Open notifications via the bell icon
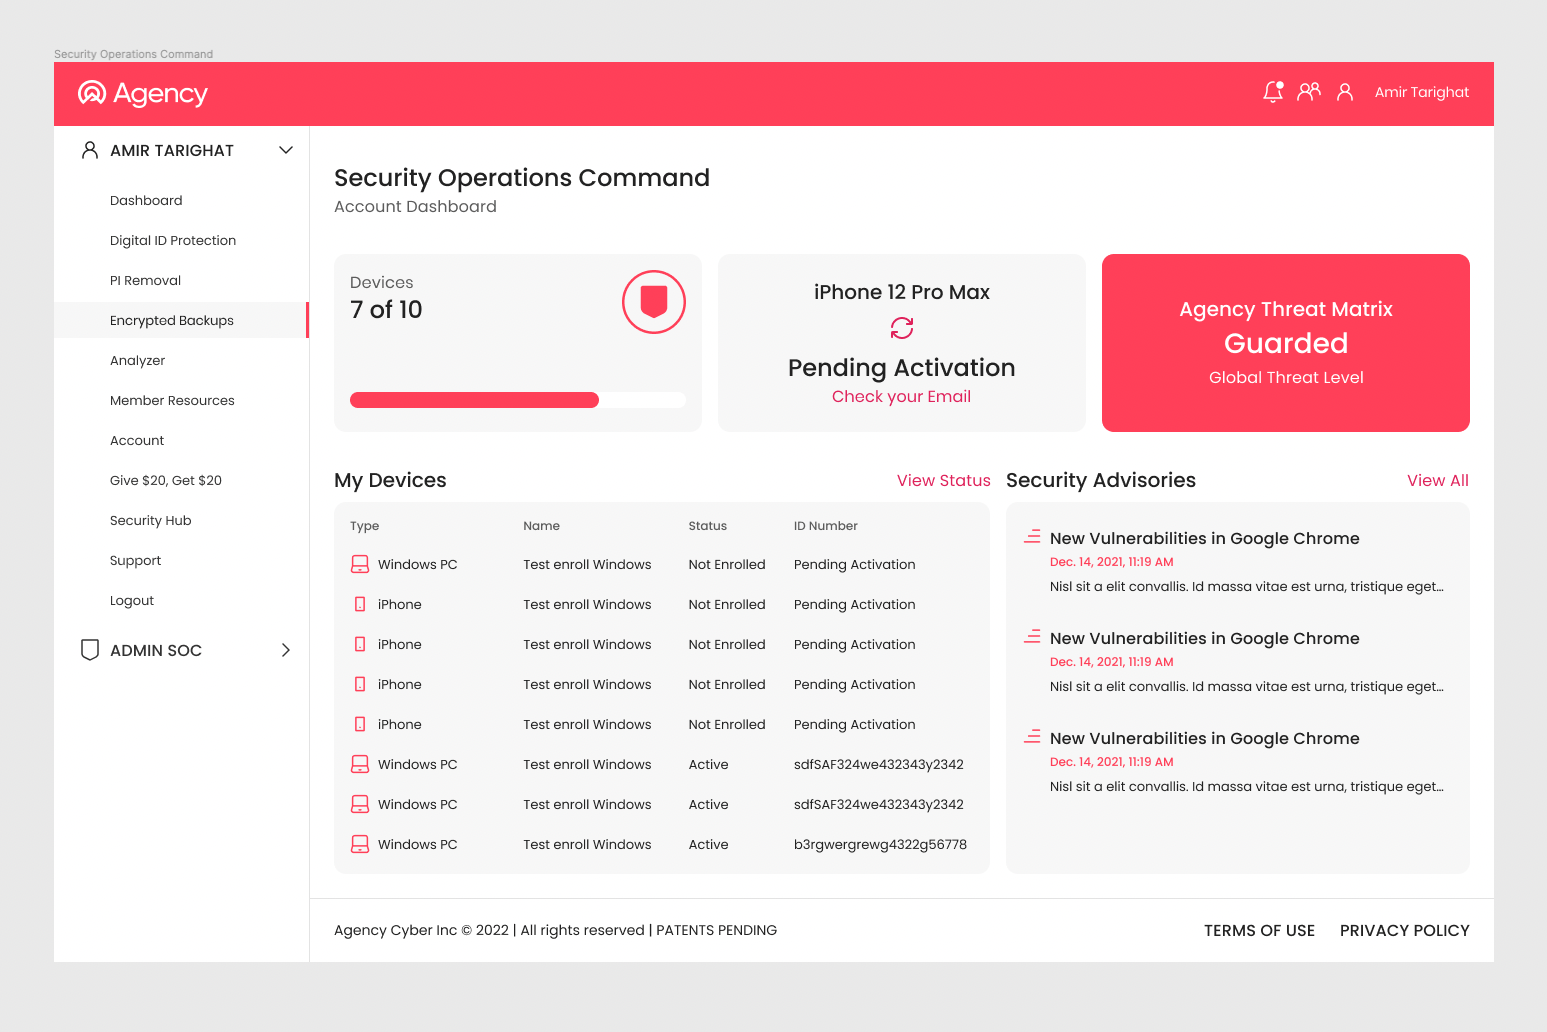This screenshot has width=1547, height=1032. pos(1272,91)
